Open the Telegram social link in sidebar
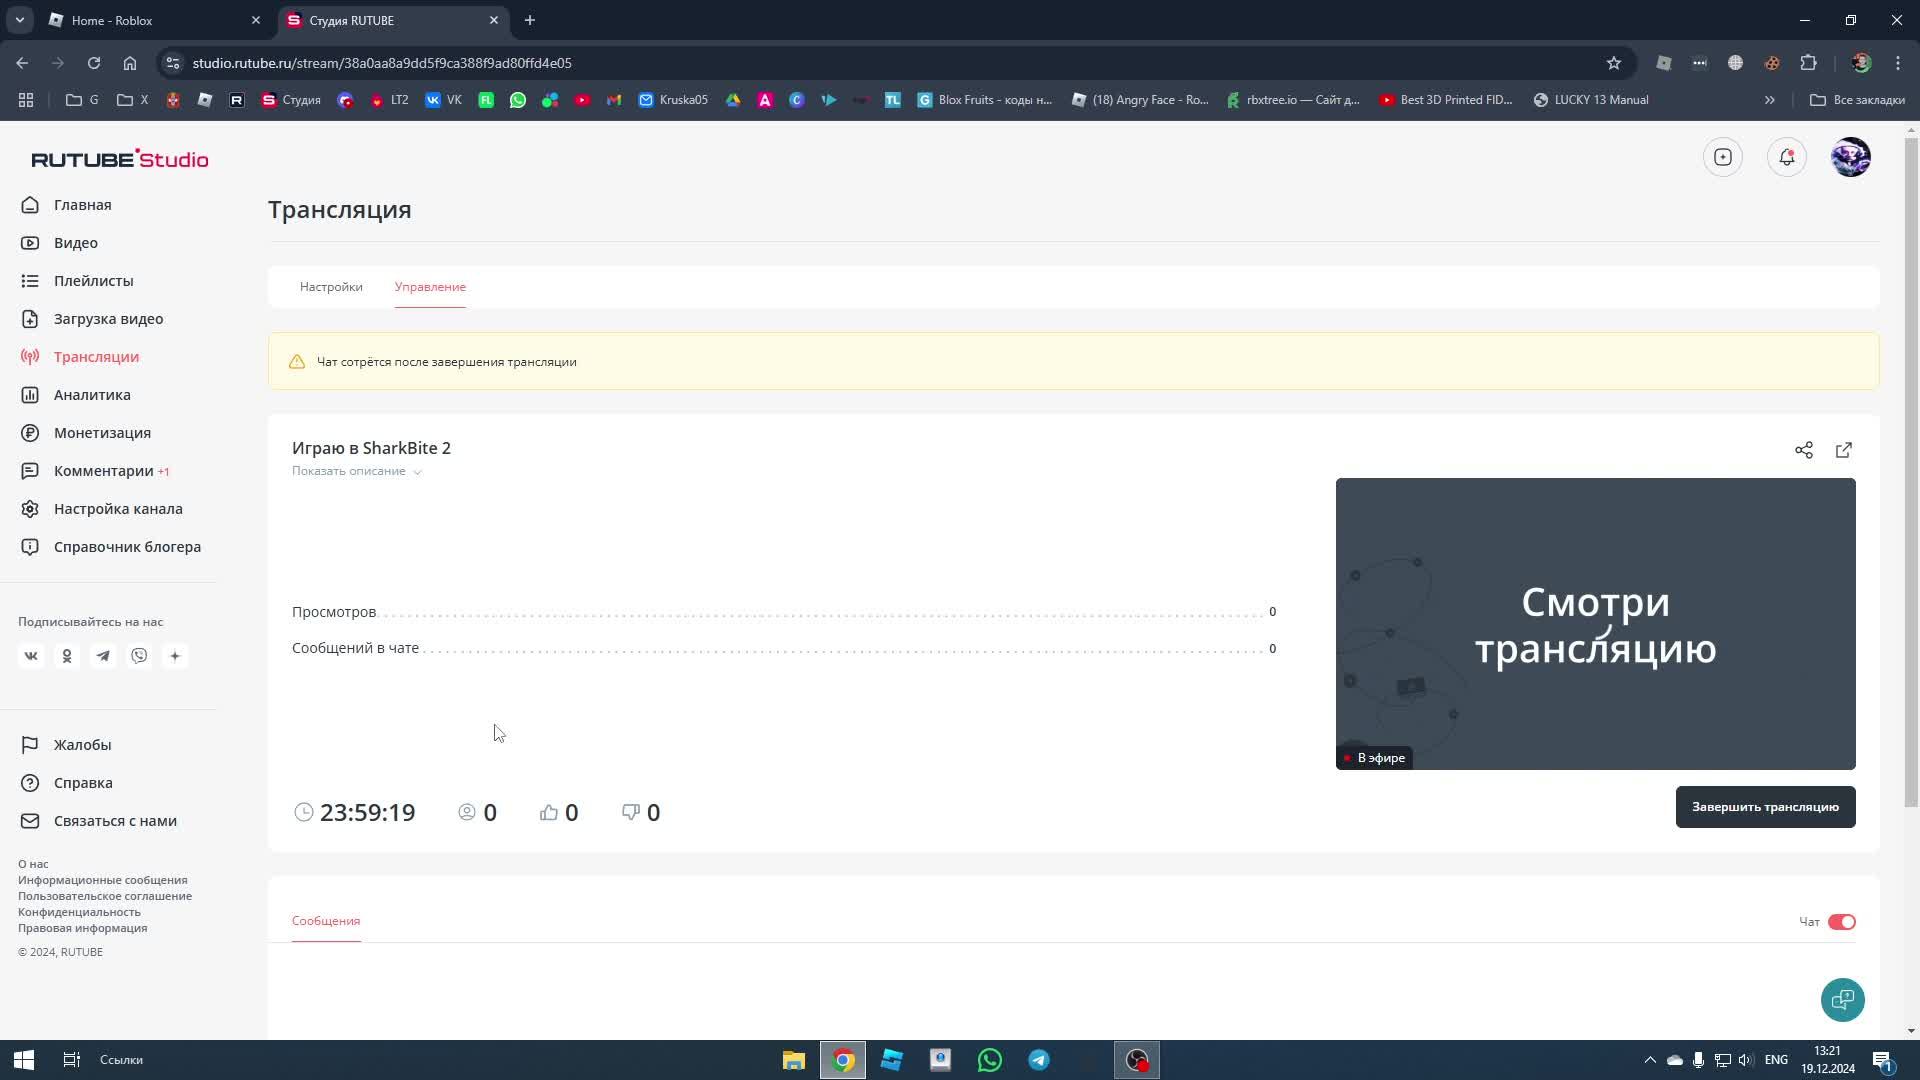Screen dimensions: 1920x1080 coord(103,656)
